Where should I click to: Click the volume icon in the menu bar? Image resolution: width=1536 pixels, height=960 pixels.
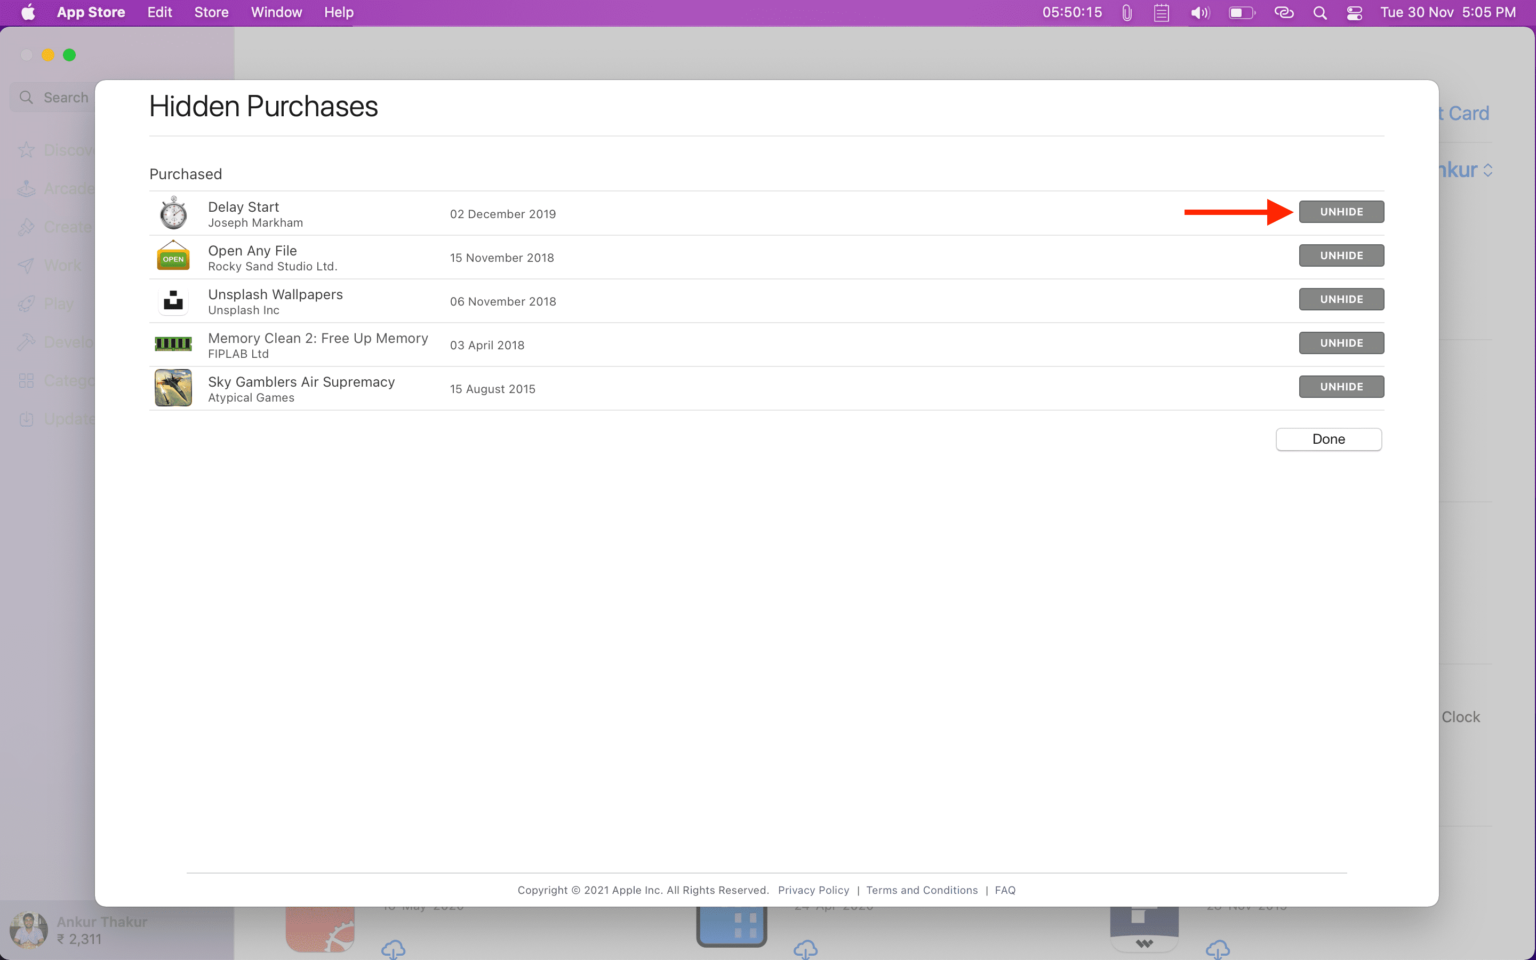click(1200, 13)
